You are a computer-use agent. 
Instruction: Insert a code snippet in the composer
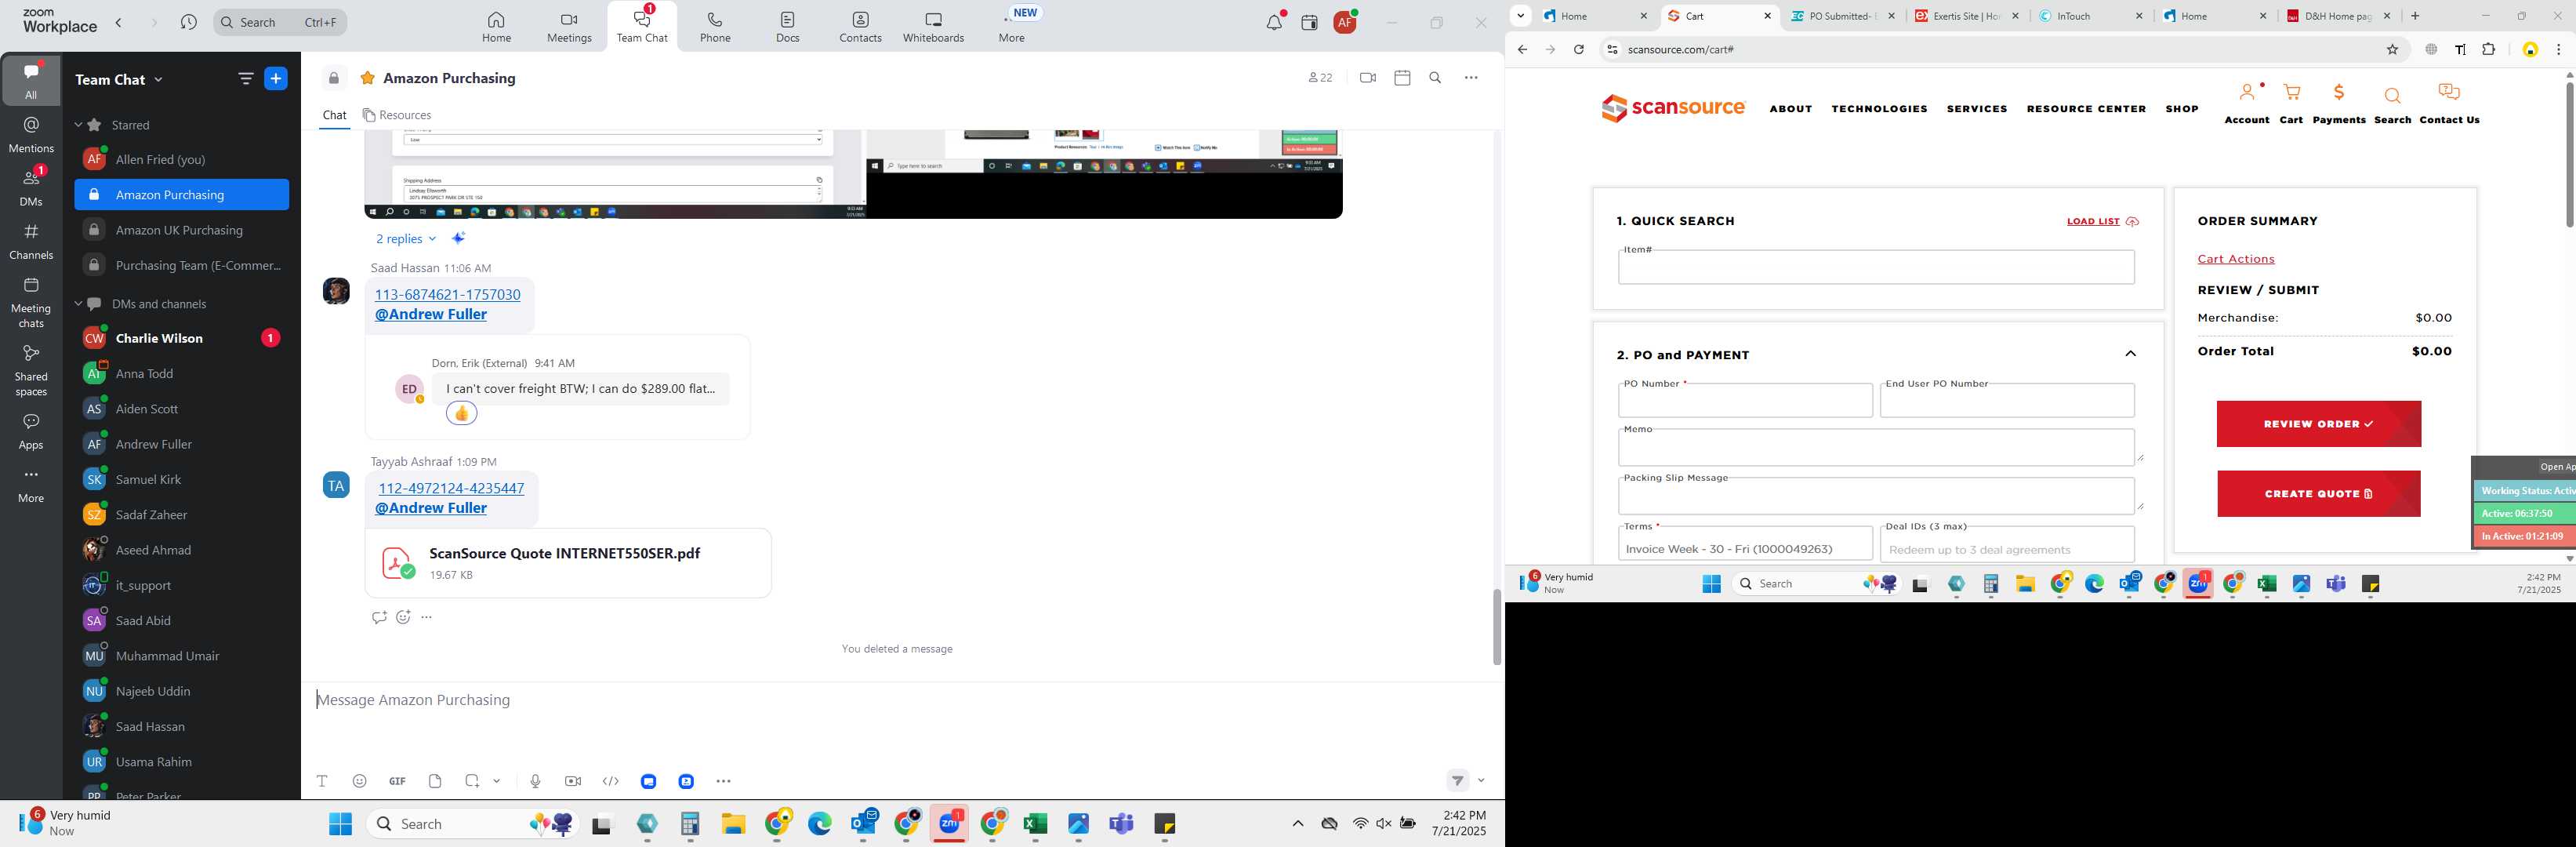tap(611, 781)
